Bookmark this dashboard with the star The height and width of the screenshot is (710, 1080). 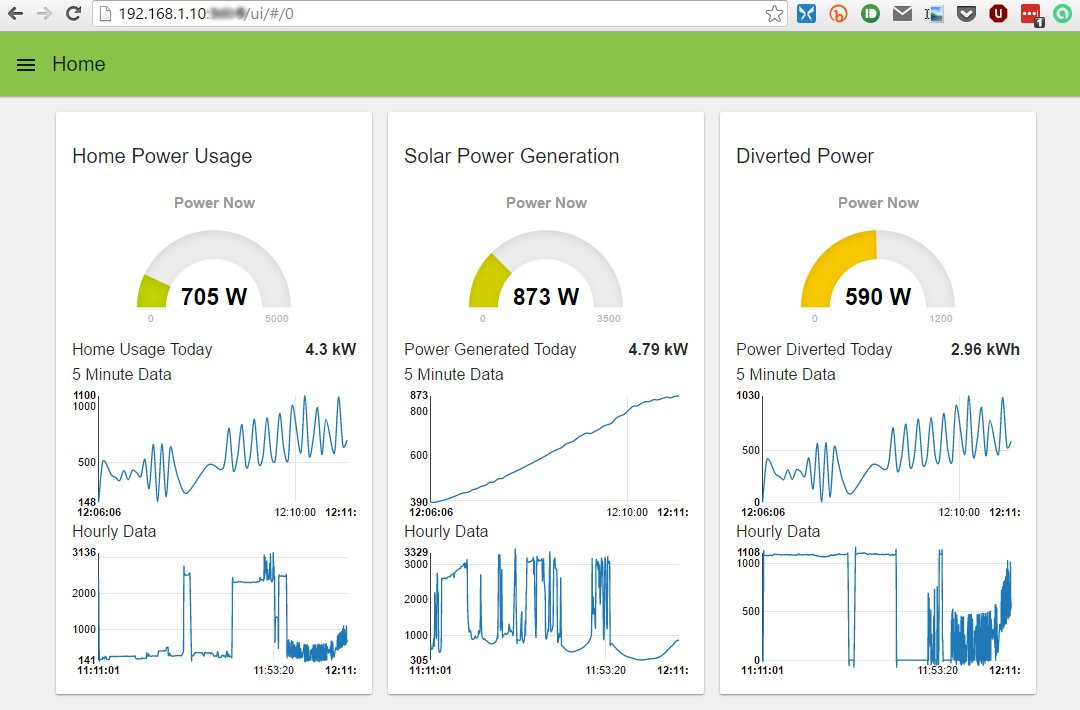click(775, 14)
